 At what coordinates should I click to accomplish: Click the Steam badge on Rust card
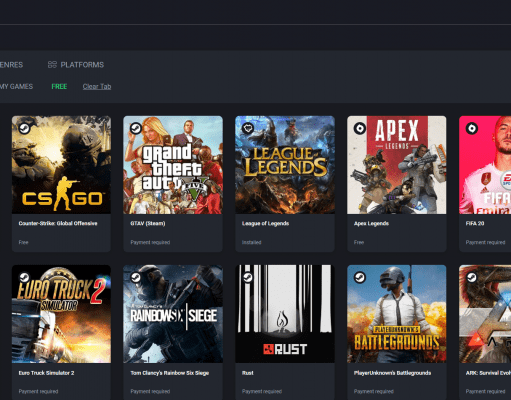tap(248, 277)
